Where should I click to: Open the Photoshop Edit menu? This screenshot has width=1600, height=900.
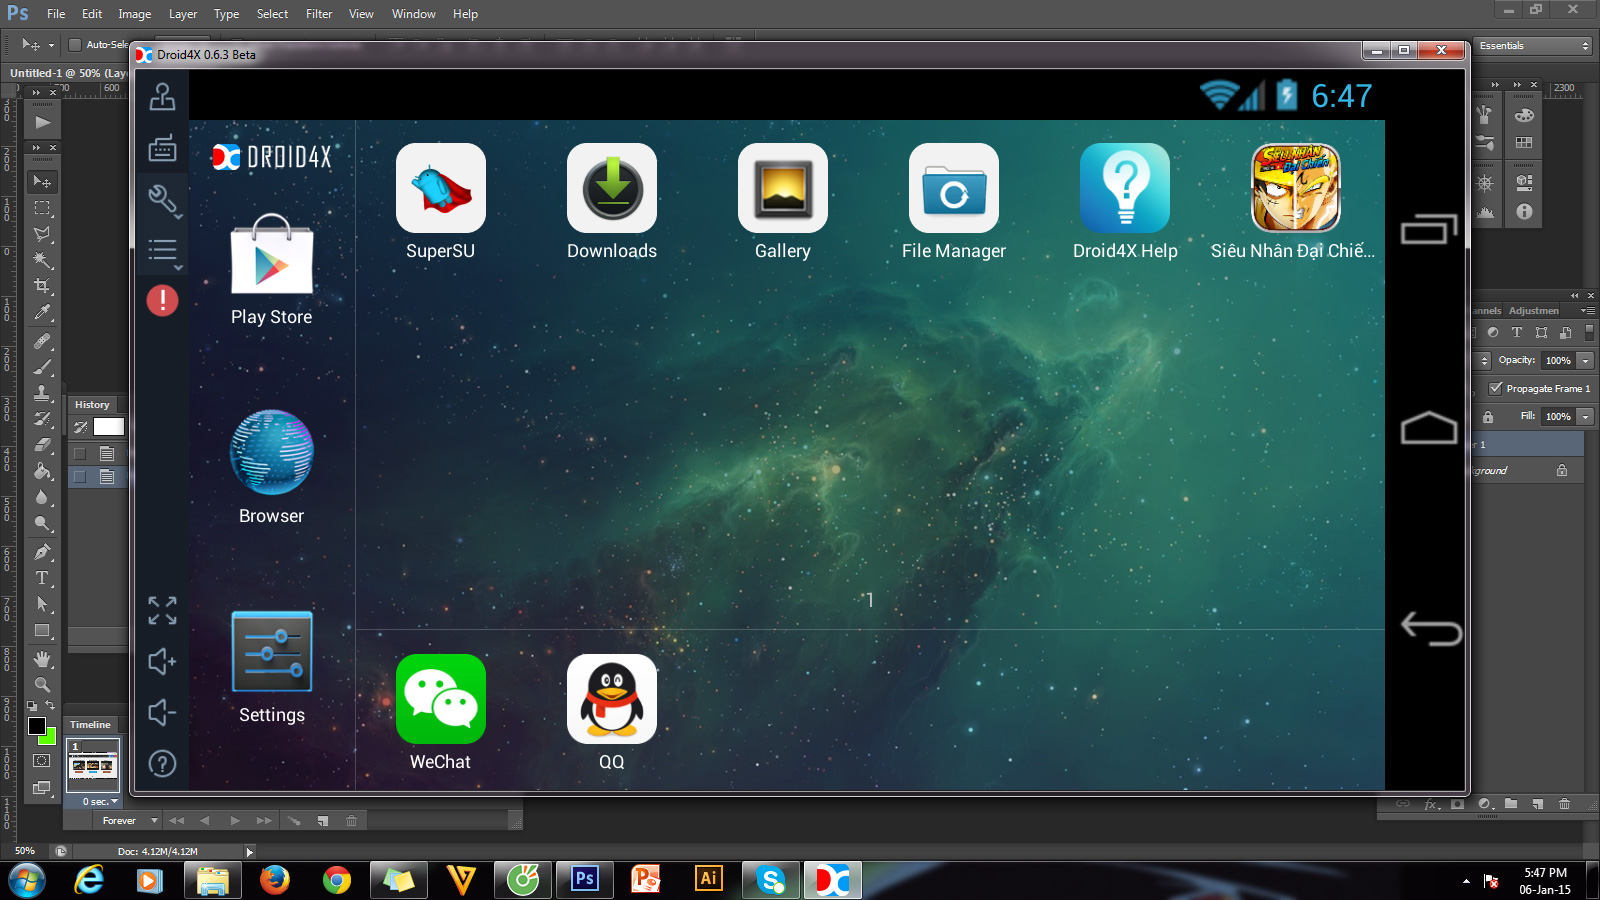pos(92,14)
